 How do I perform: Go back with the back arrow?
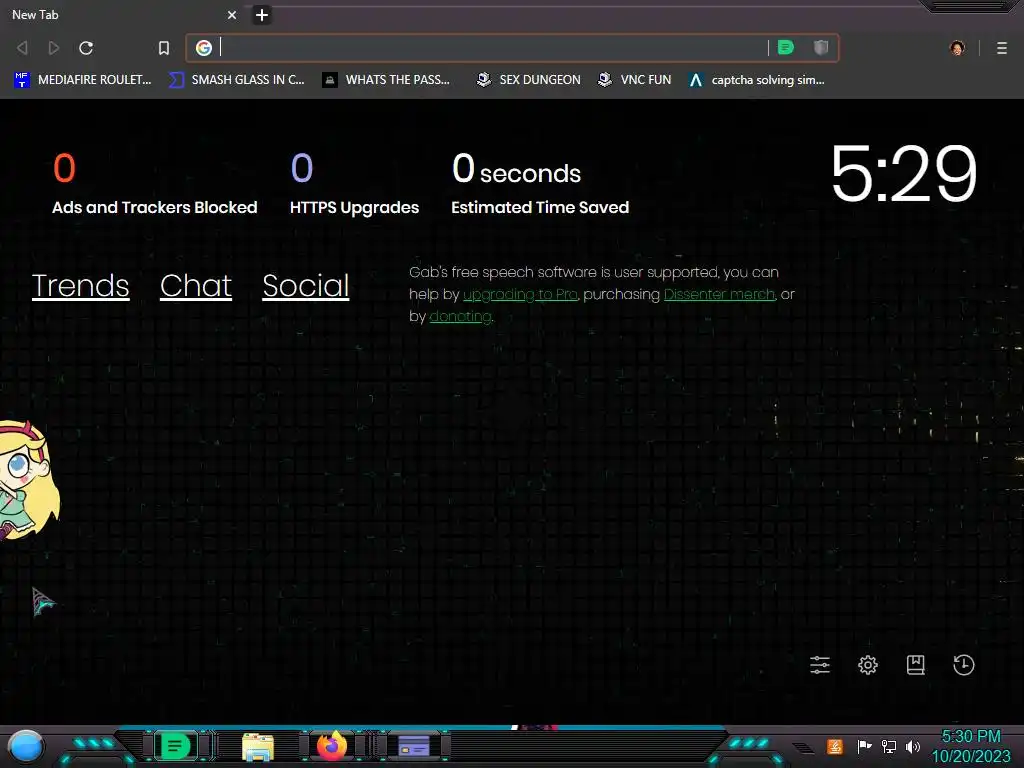coord(22,48)
